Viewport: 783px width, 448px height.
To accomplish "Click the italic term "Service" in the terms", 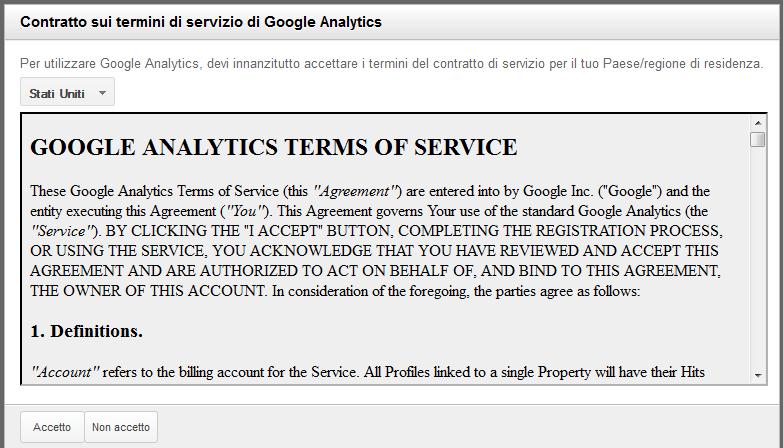I will click(63, 231).
